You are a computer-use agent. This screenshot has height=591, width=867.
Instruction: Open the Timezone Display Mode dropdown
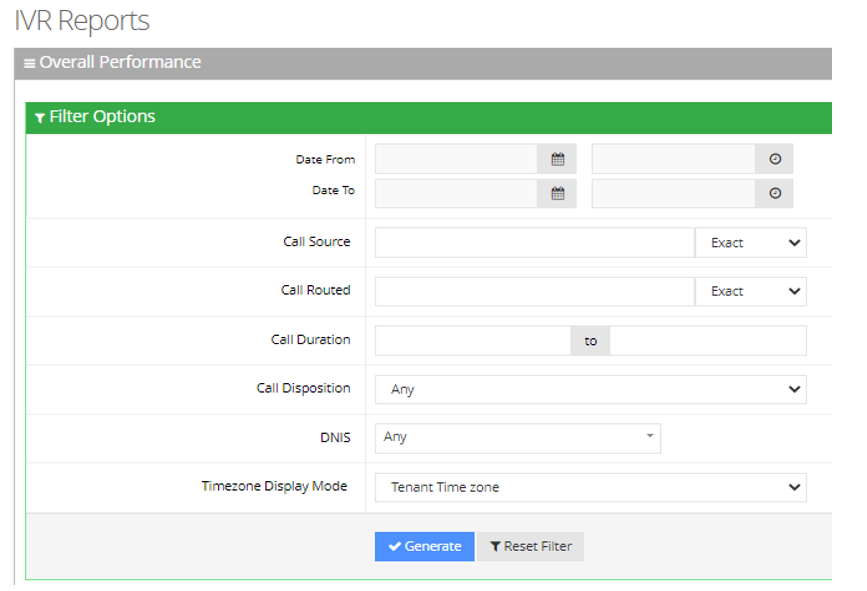click(590, 487)
